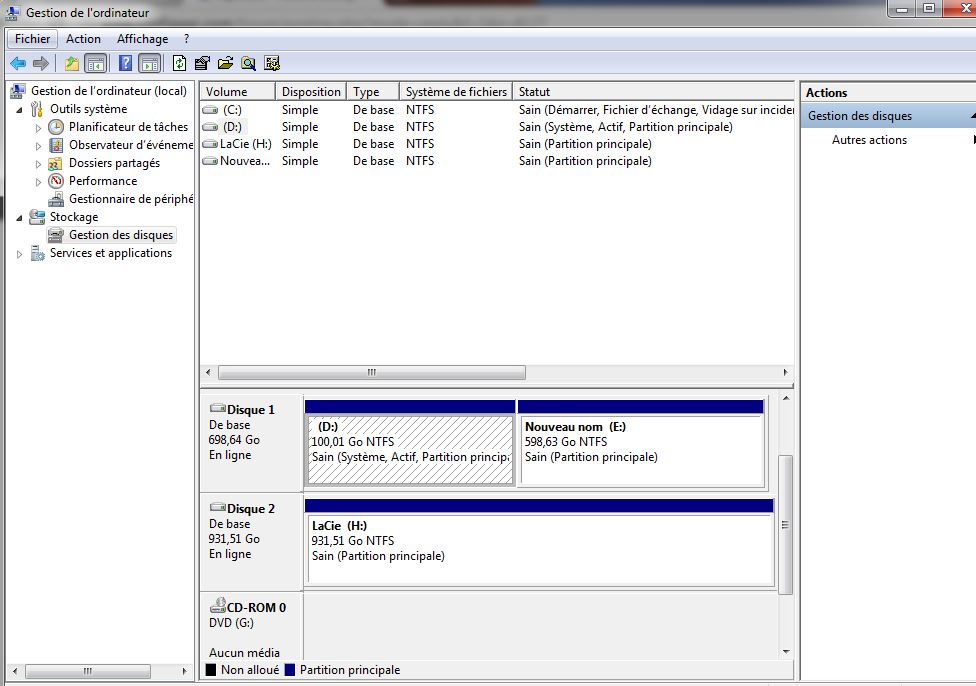Screen dimensions: 976x686
Task: Click the Properties icon in toolbar
Action: (x=203, y=64)
